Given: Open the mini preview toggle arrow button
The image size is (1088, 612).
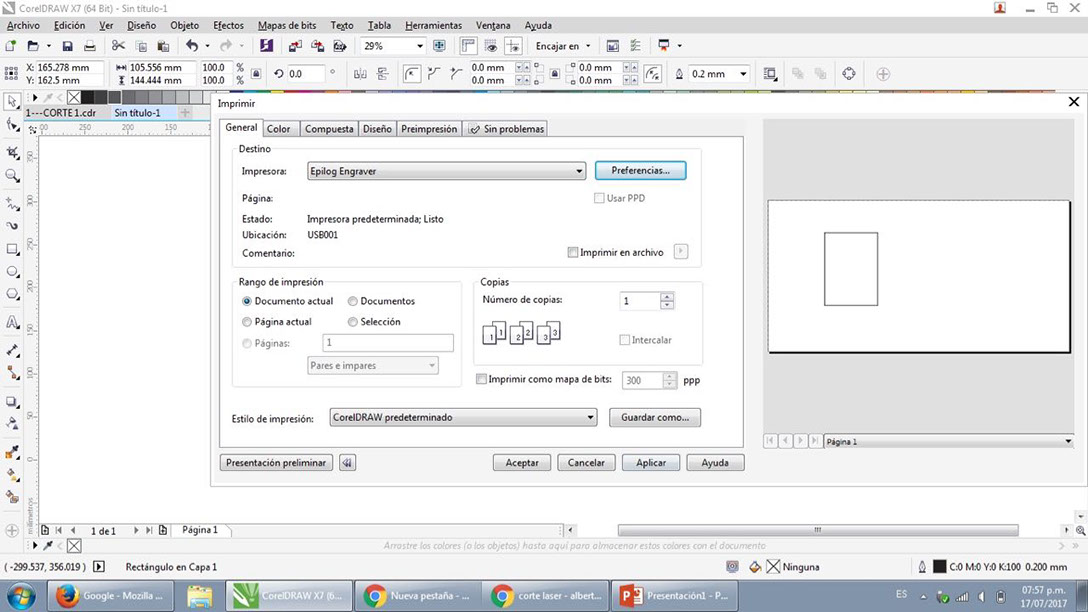Looking at the screenshot, I should pyautogui.click(x=348, y=463).
